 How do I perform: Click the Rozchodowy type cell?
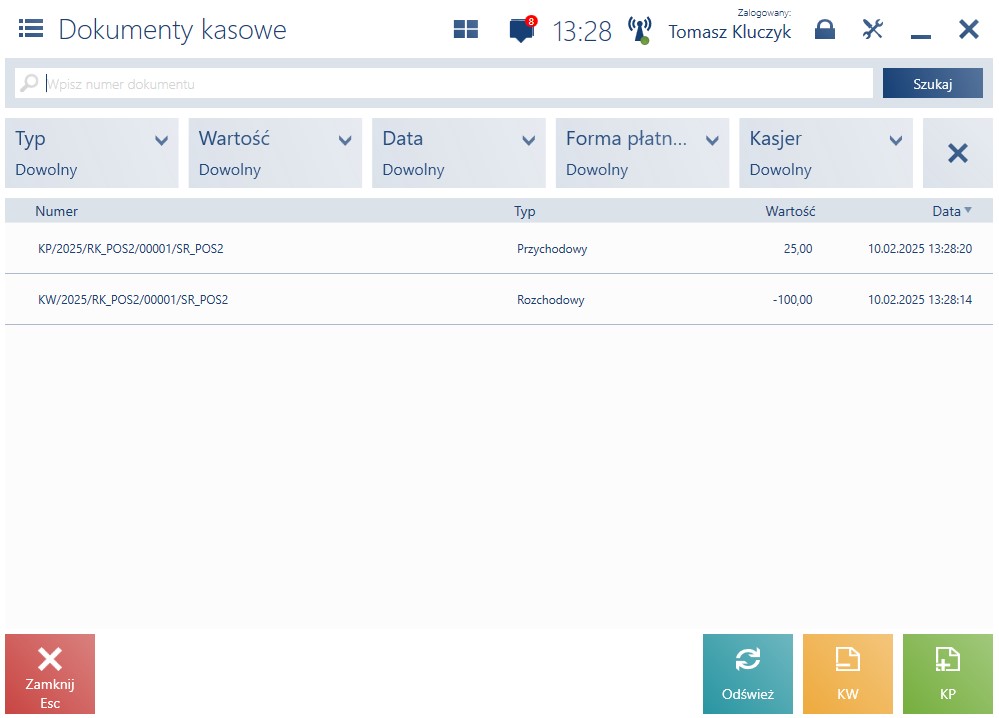(x=550, y=299)
